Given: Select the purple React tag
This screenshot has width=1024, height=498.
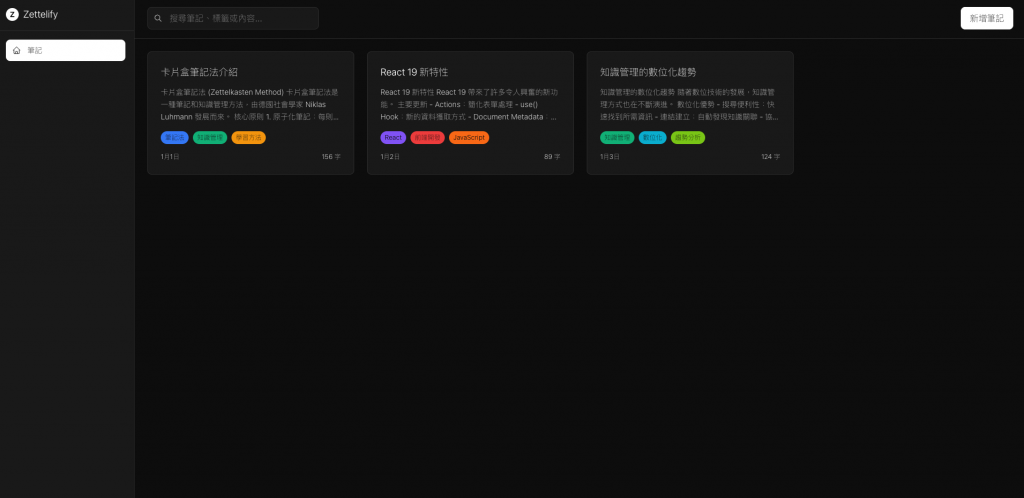Looking at the screenshot, I should [393, 138].
